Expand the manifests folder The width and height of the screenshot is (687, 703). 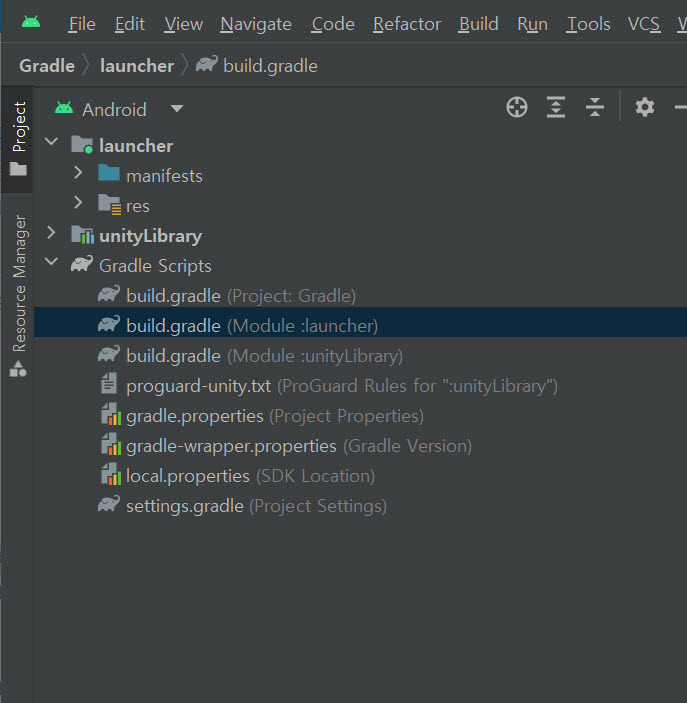point(78,173)
